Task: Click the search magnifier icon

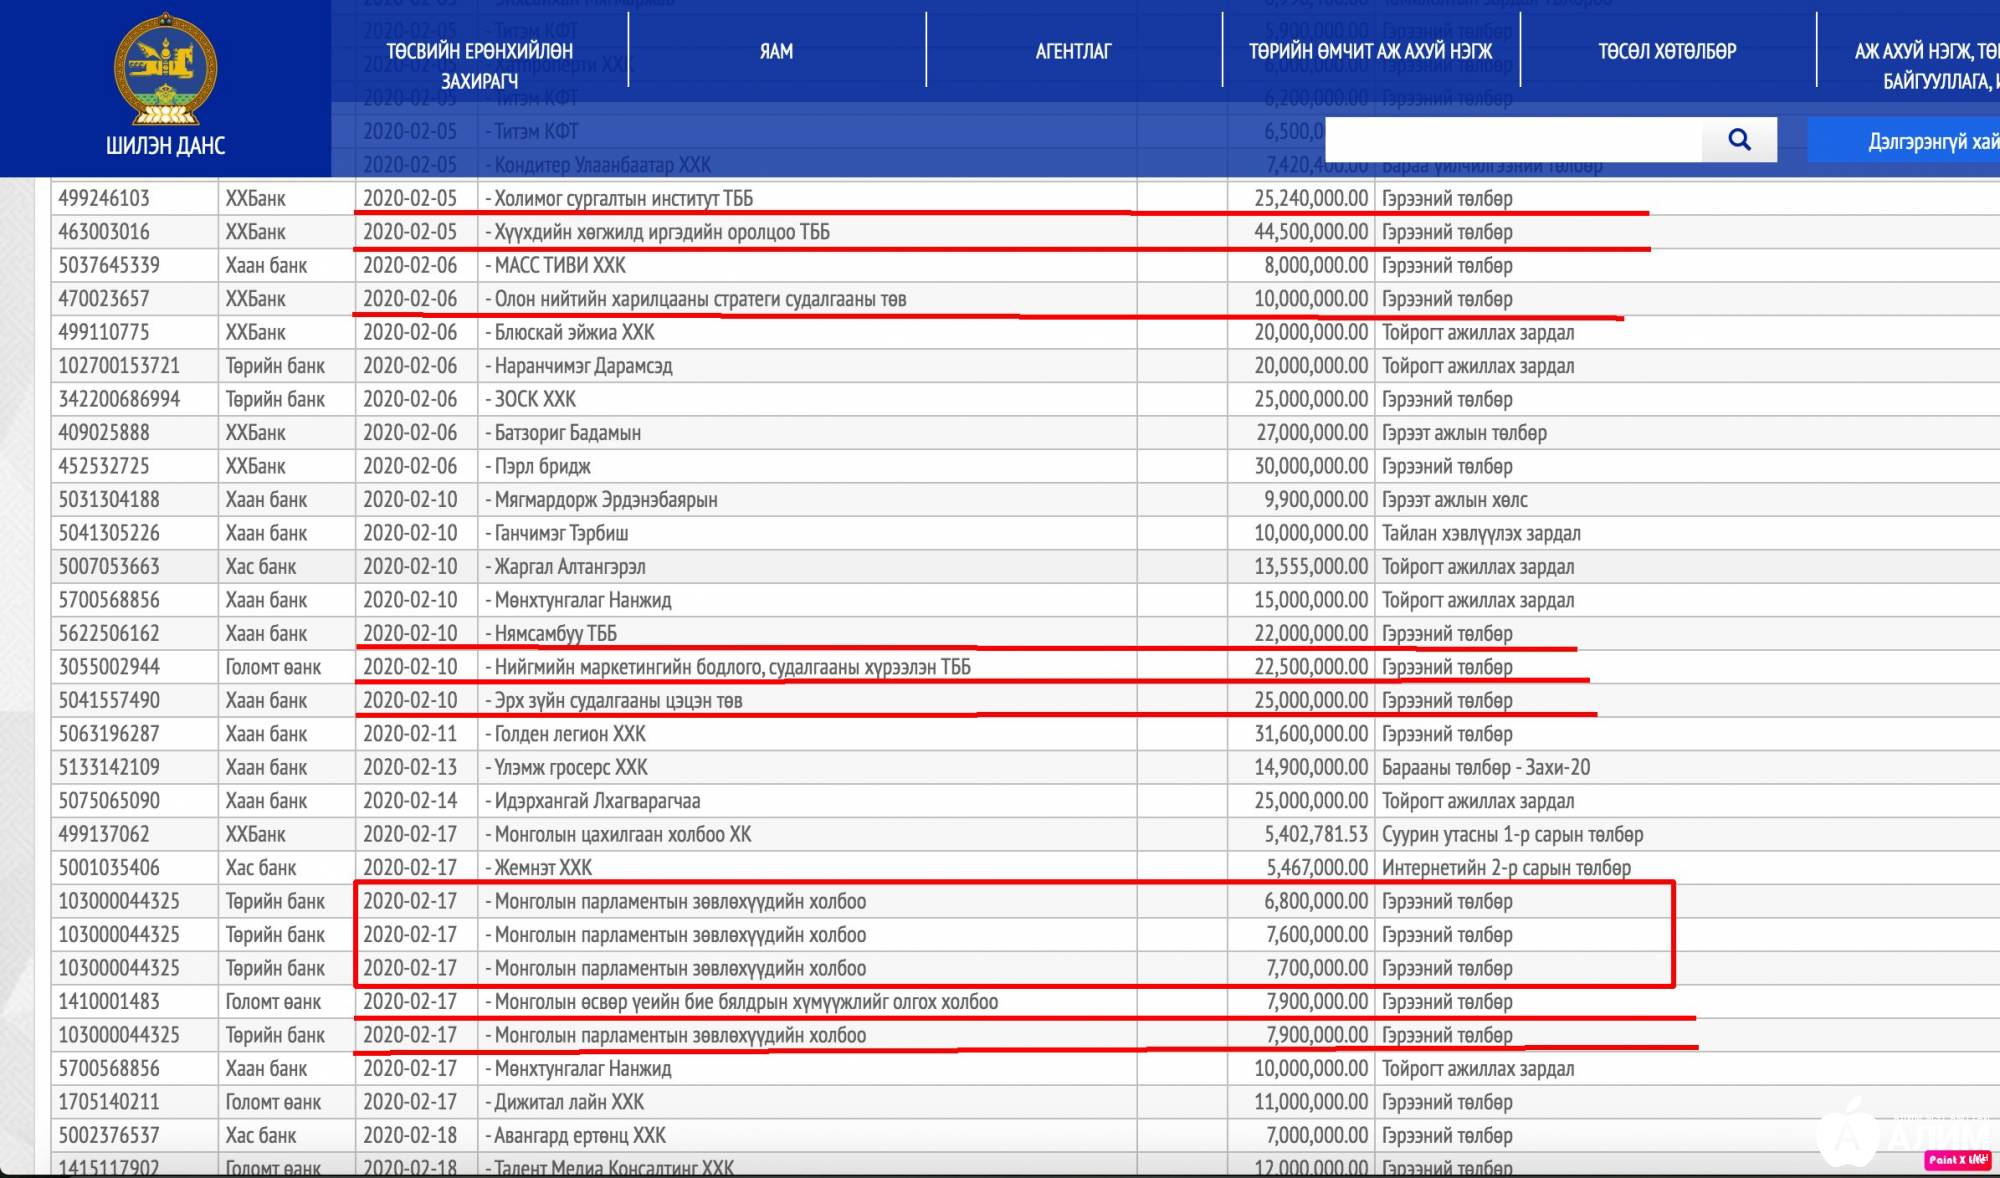Action: click(x=1739, y=140)
